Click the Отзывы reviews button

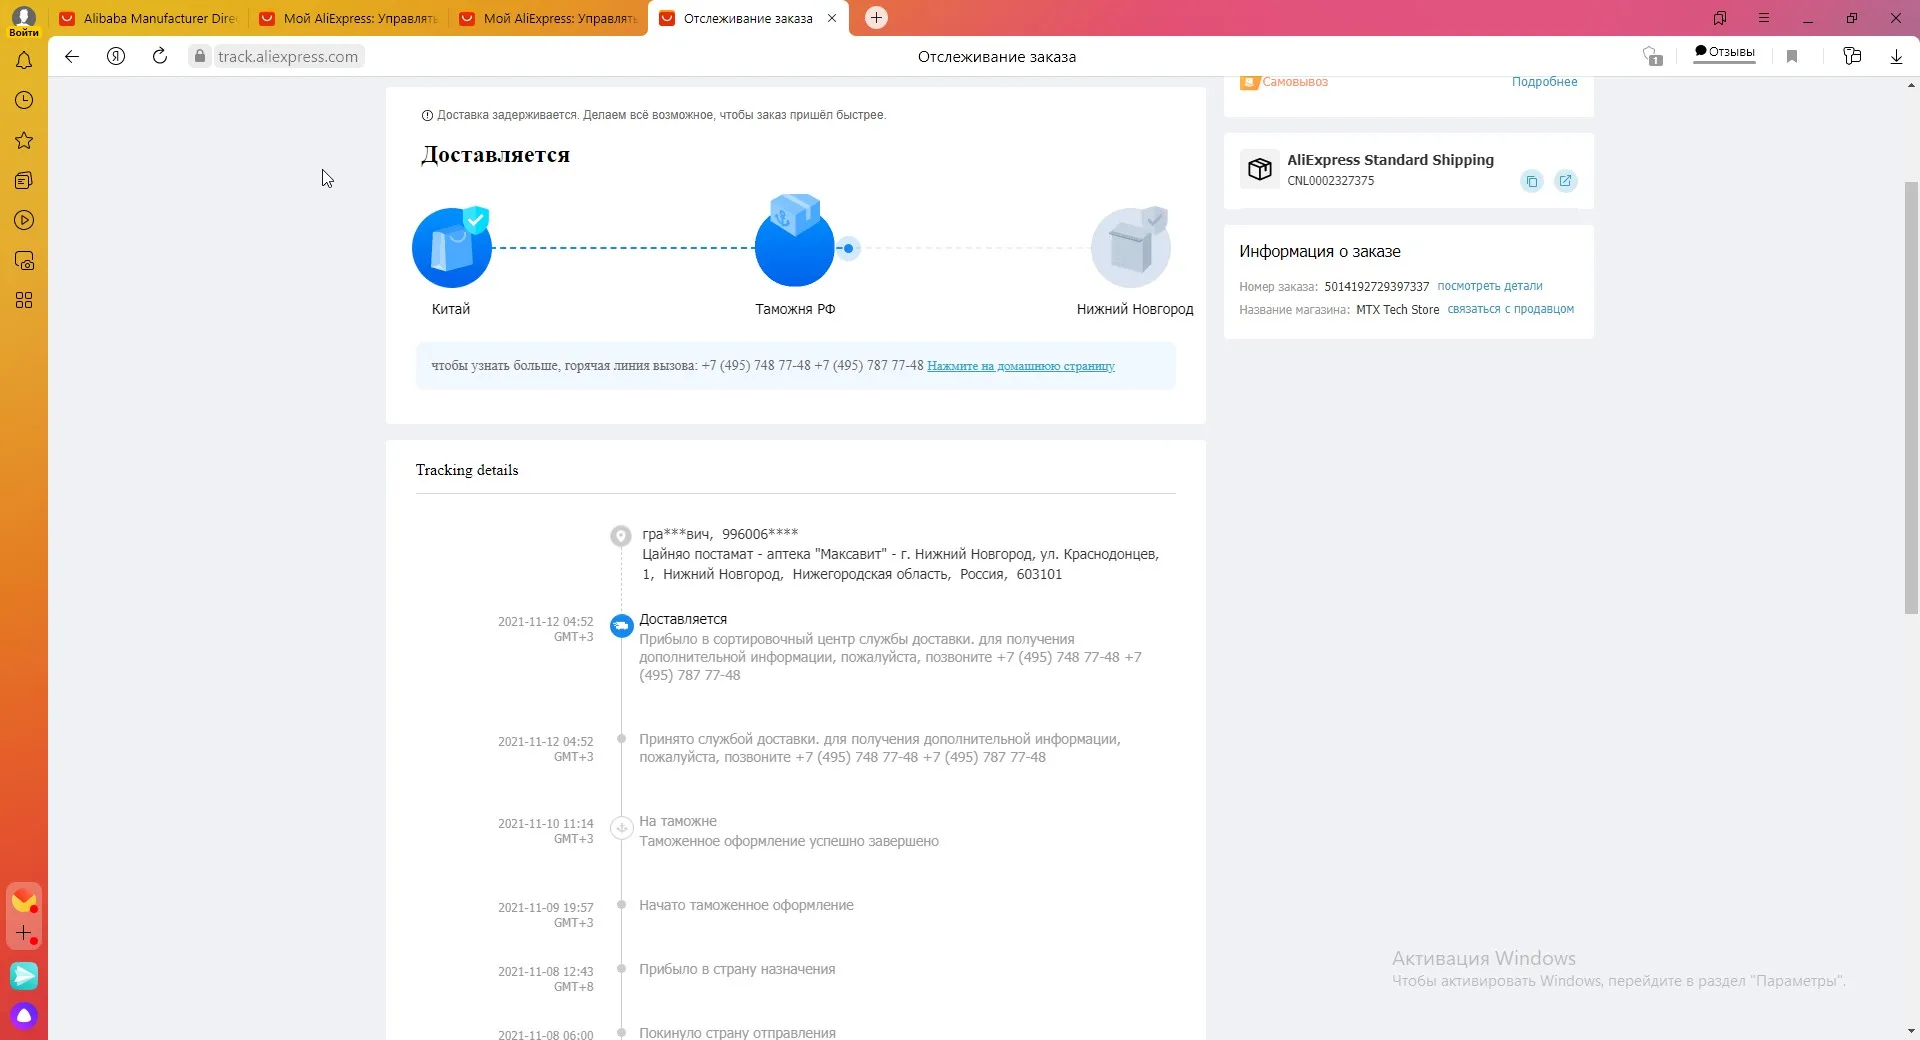[x=1725, y=52]
